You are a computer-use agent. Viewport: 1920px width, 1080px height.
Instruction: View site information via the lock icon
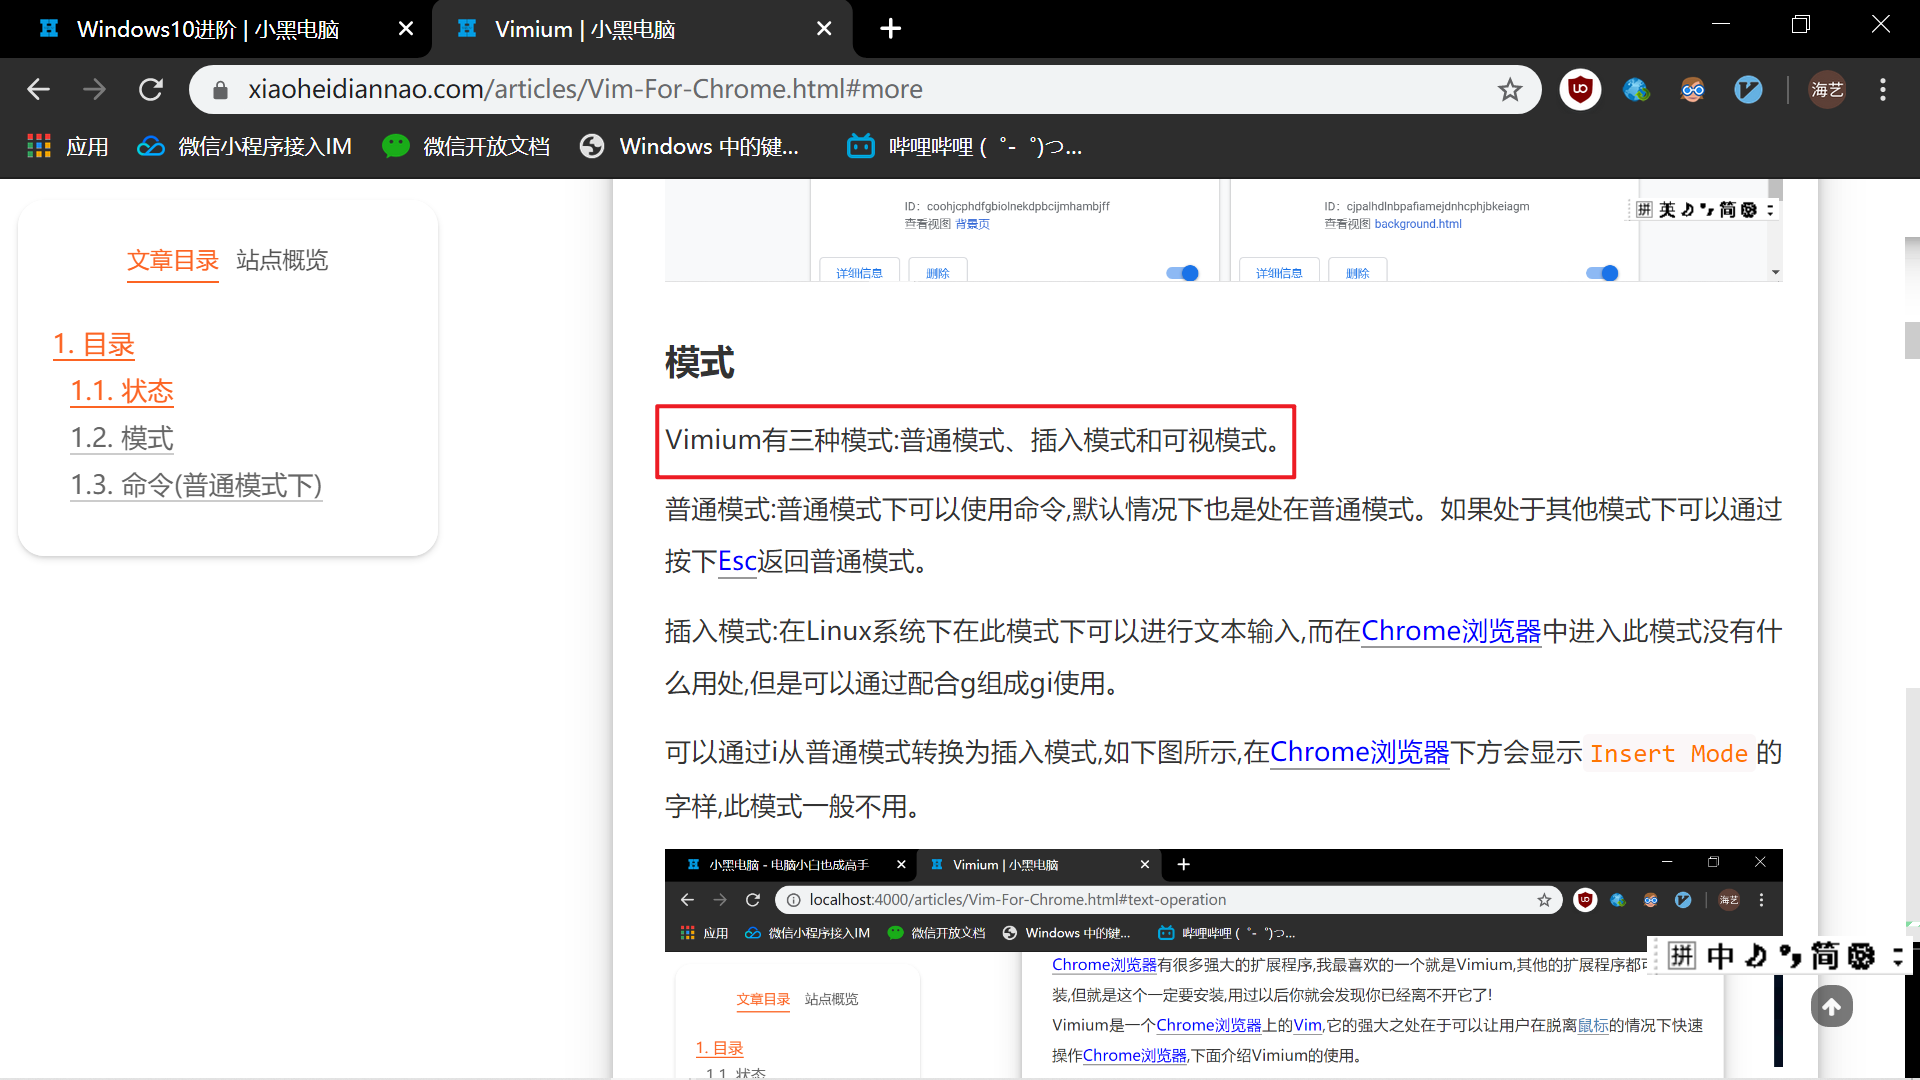click(x=221, y=90)
